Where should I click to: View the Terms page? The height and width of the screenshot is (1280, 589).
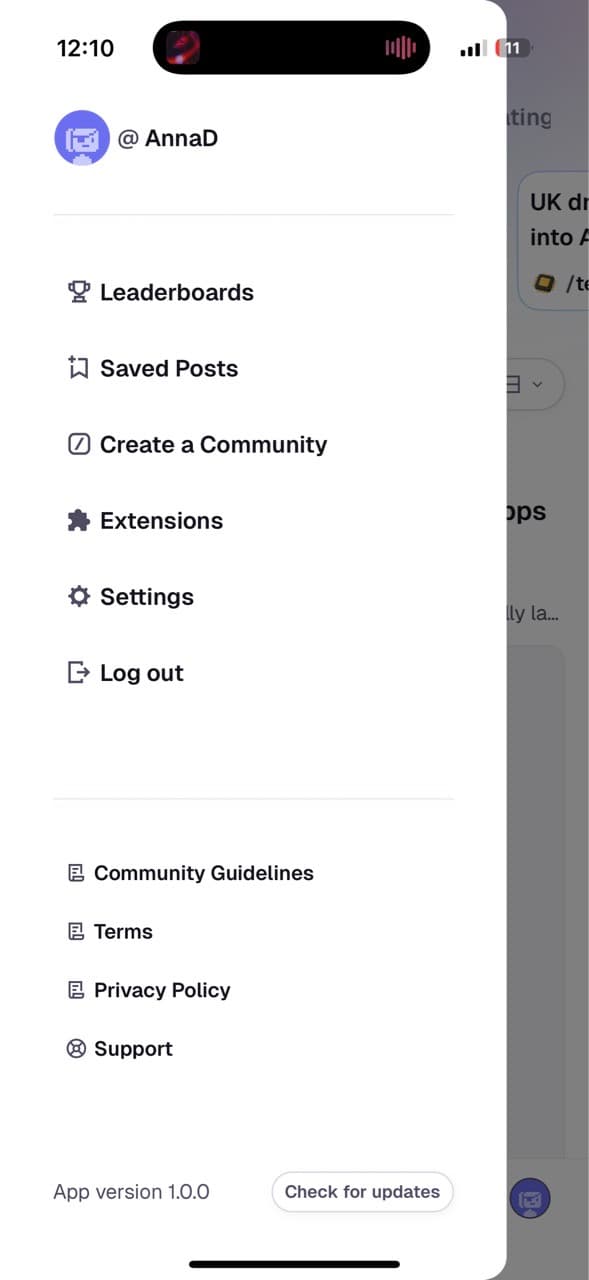click(x=123, y=931)
